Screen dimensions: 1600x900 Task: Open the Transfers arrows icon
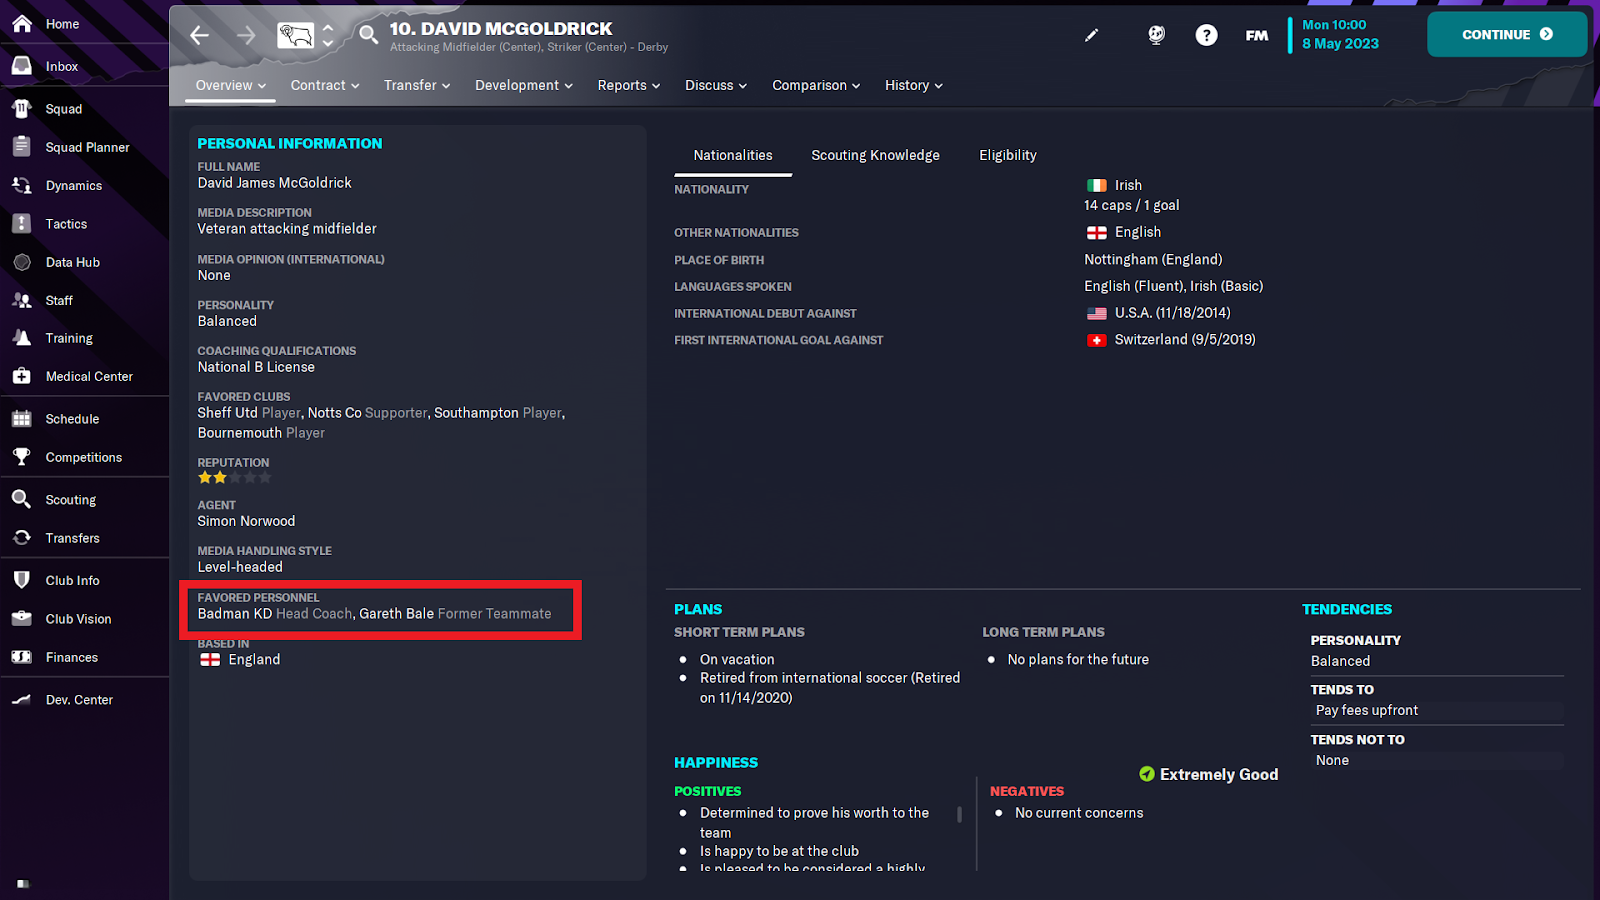point(22,538)
